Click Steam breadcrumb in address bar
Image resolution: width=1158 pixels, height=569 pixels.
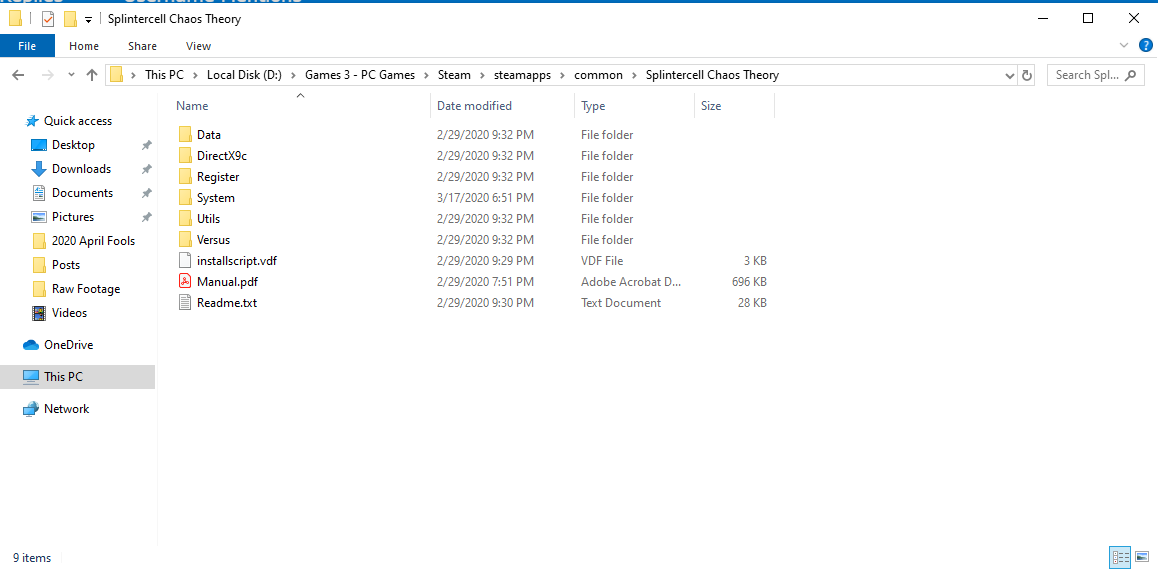(454, 75)
